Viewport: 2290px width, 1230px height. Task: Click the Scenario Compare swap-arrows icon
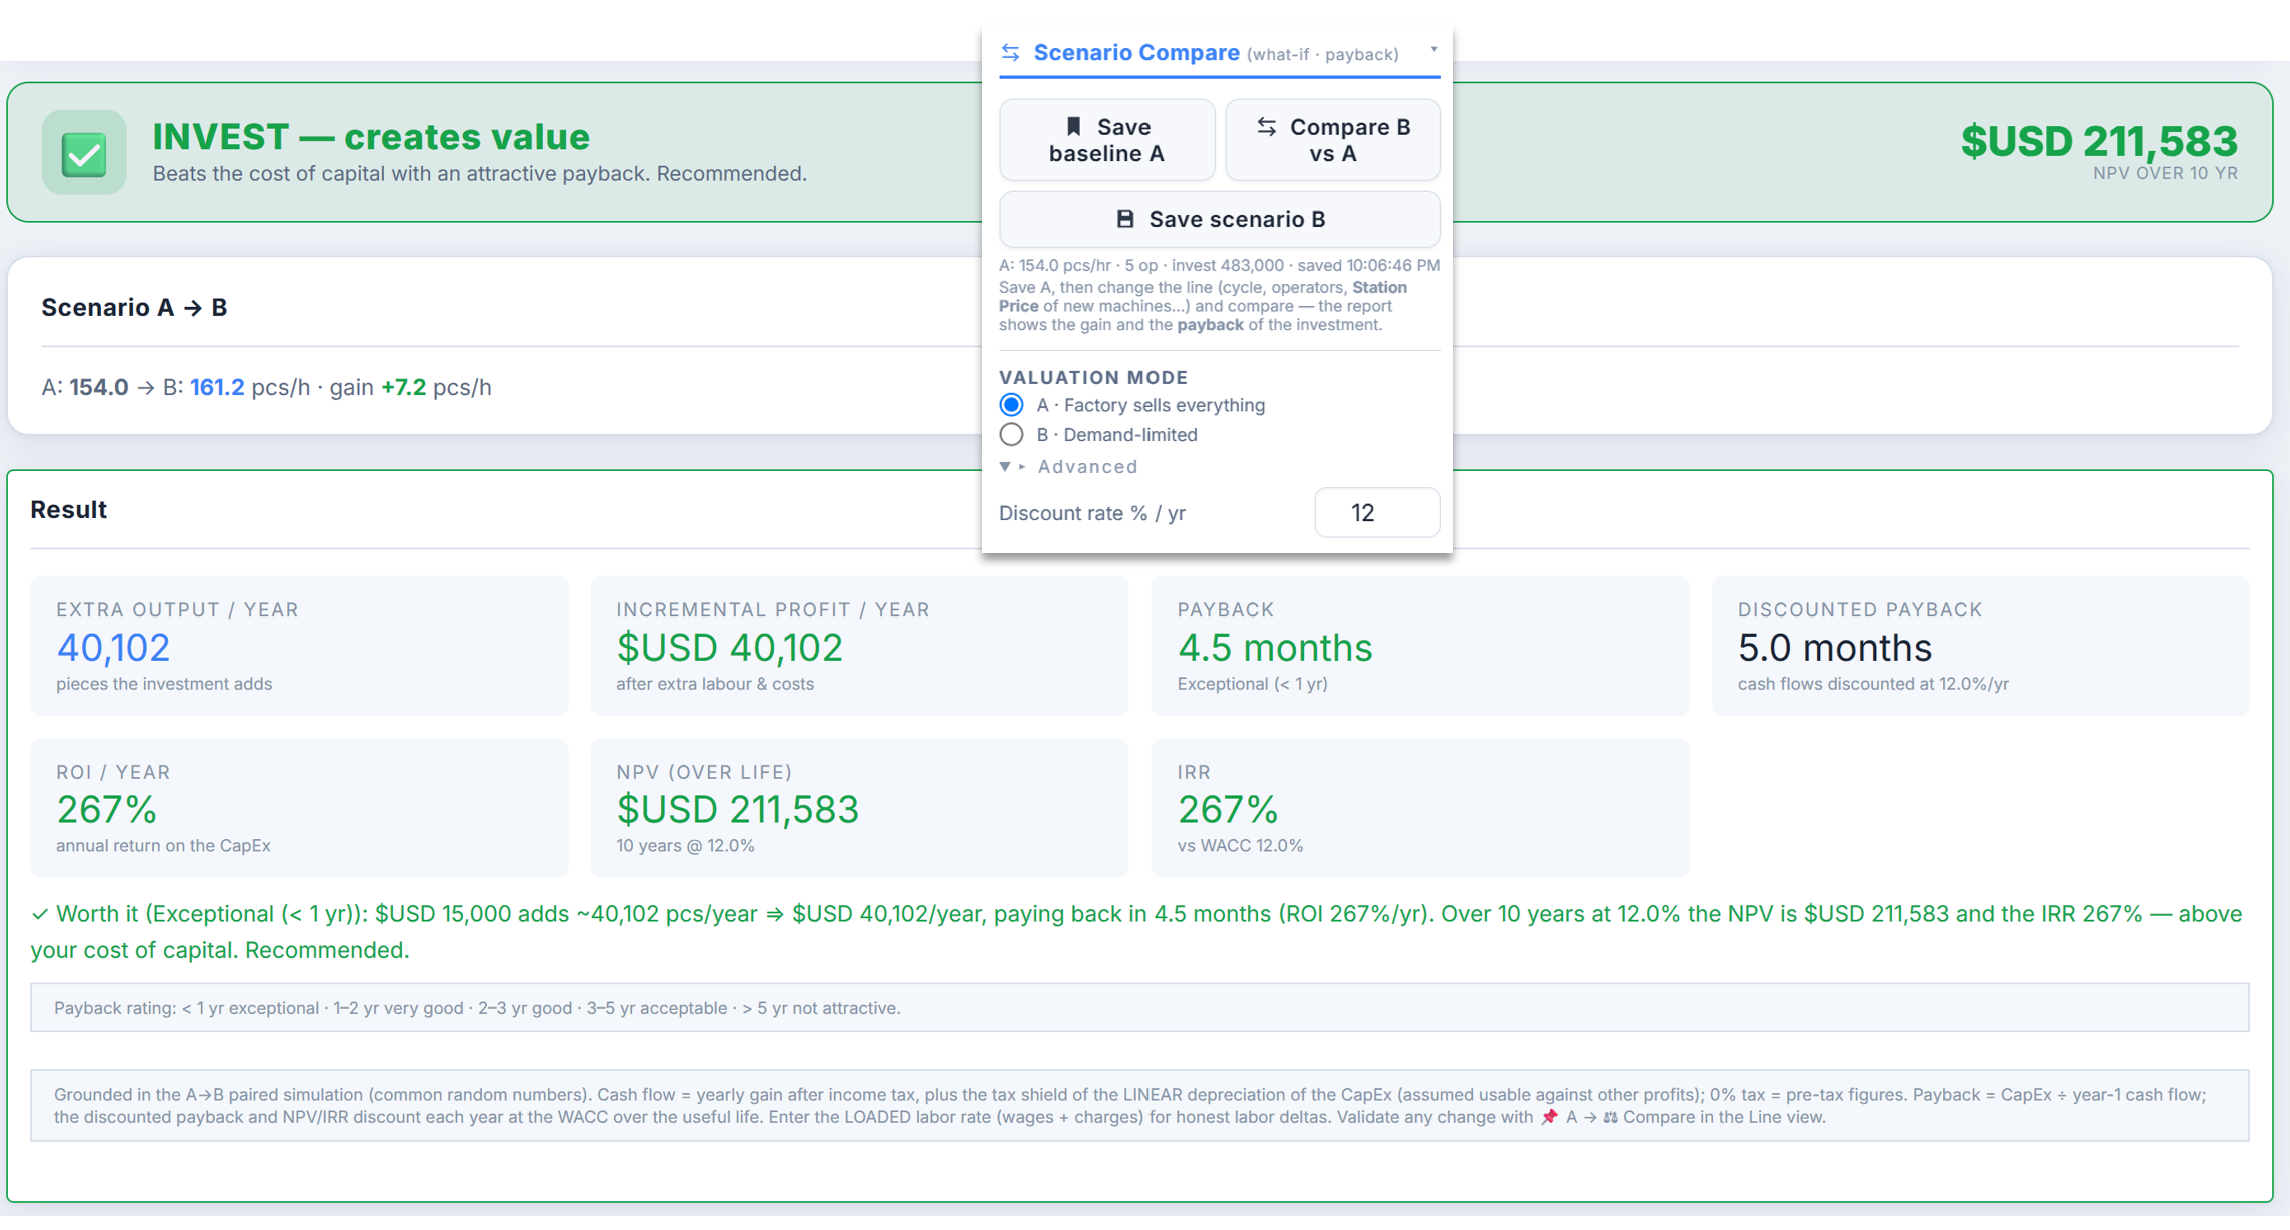pos(1010,52)
